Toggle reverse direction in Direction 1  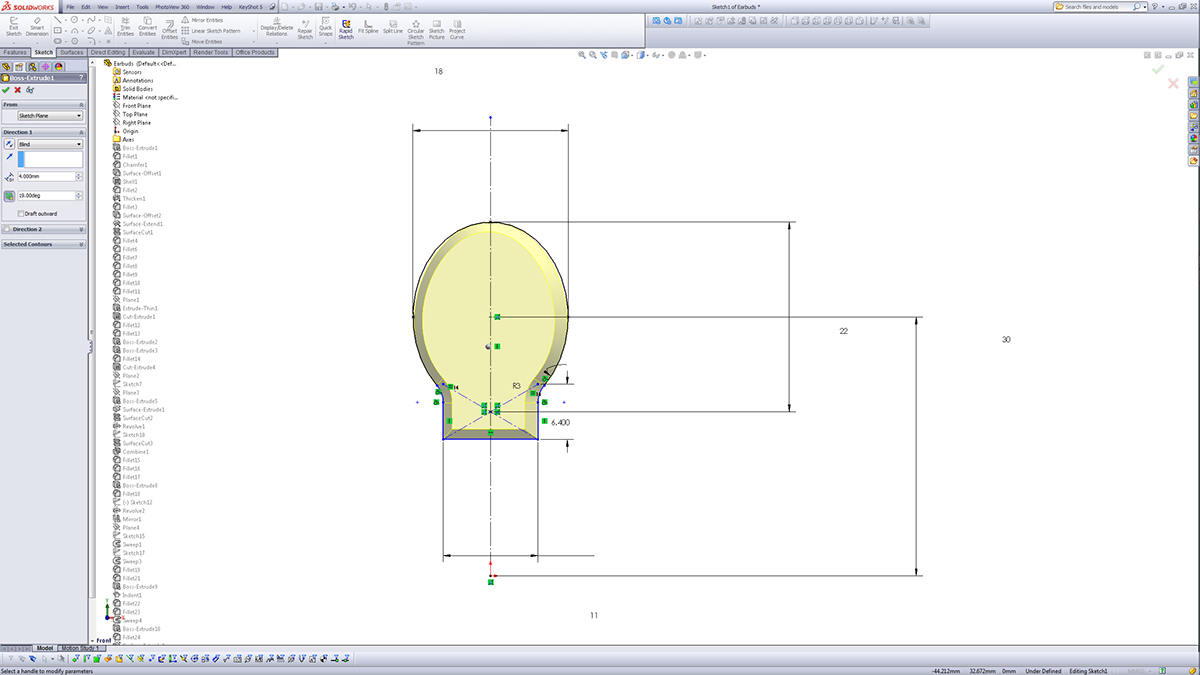point(9,144)
